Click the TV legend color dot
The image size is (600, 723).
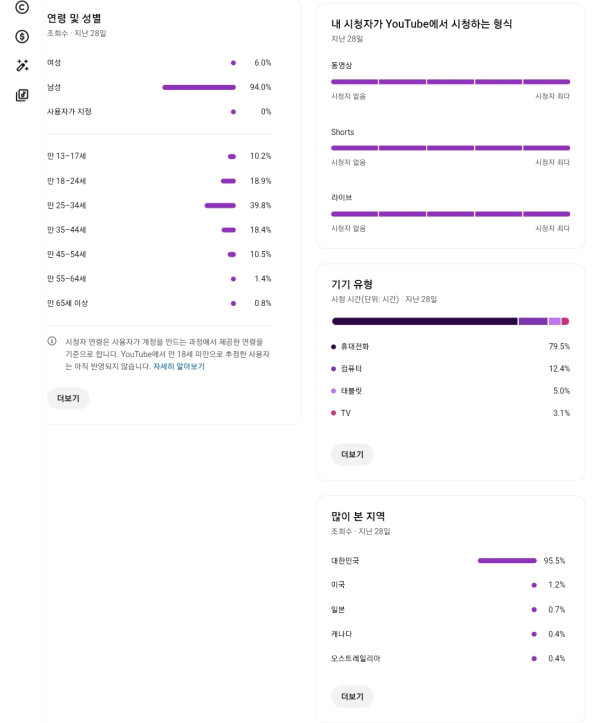pyautogui.click(x=334, y=413)
